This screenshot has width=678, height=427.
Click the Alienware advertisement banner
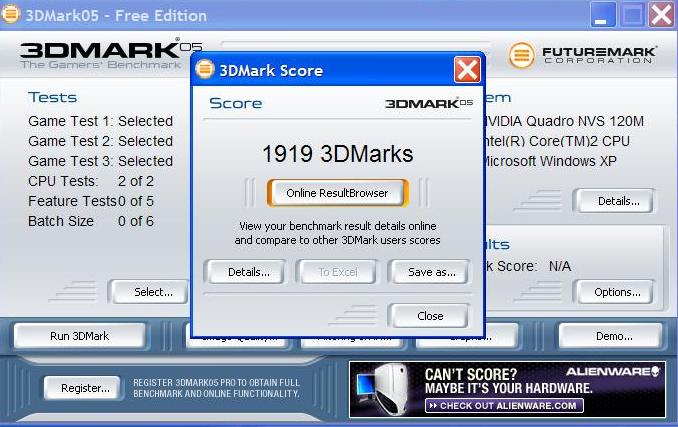[x=507, y=389]
